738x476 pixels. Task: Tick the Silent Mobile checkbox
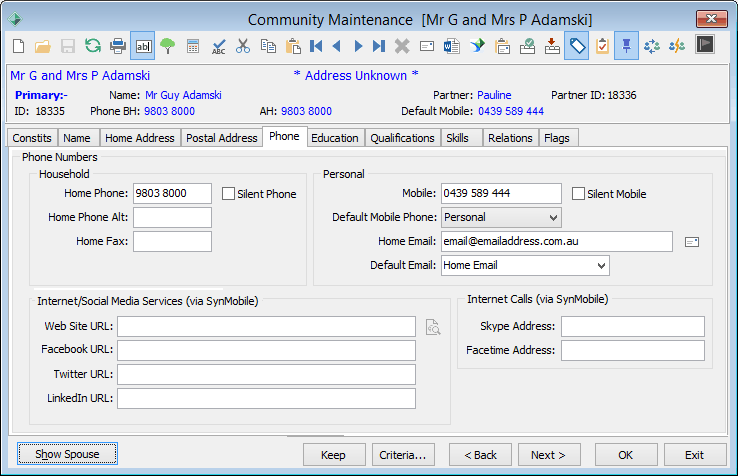click(578, 194)
